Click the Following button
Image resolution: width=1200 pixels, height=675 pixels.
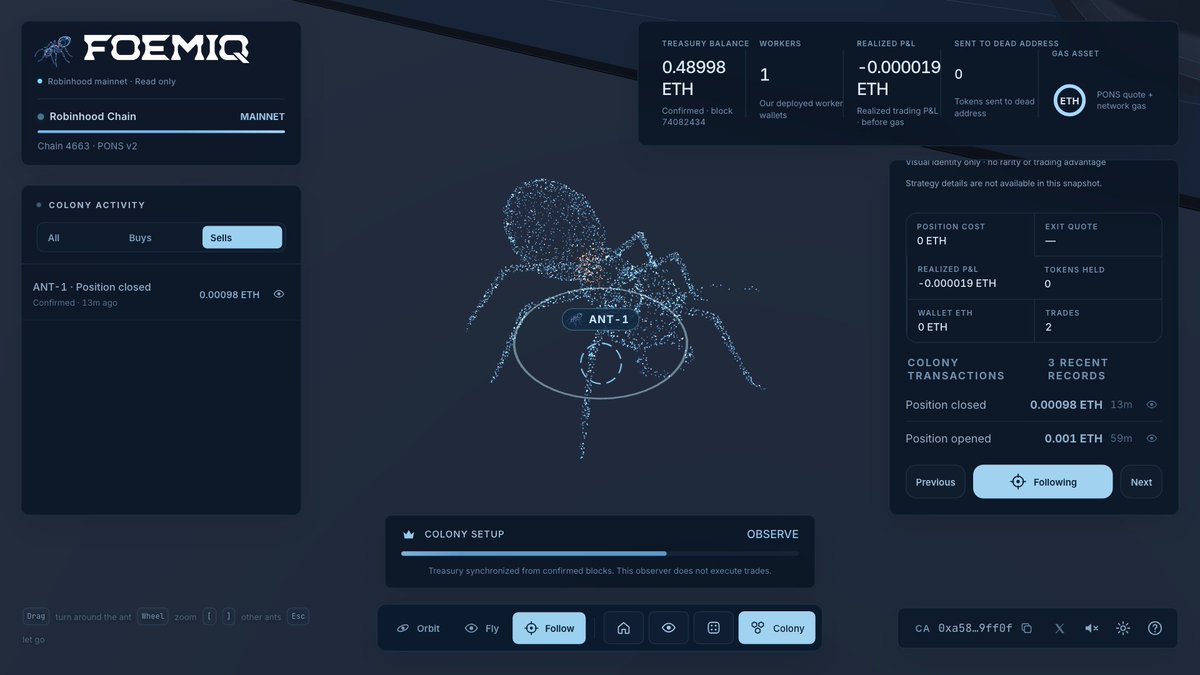[1042, 482]
